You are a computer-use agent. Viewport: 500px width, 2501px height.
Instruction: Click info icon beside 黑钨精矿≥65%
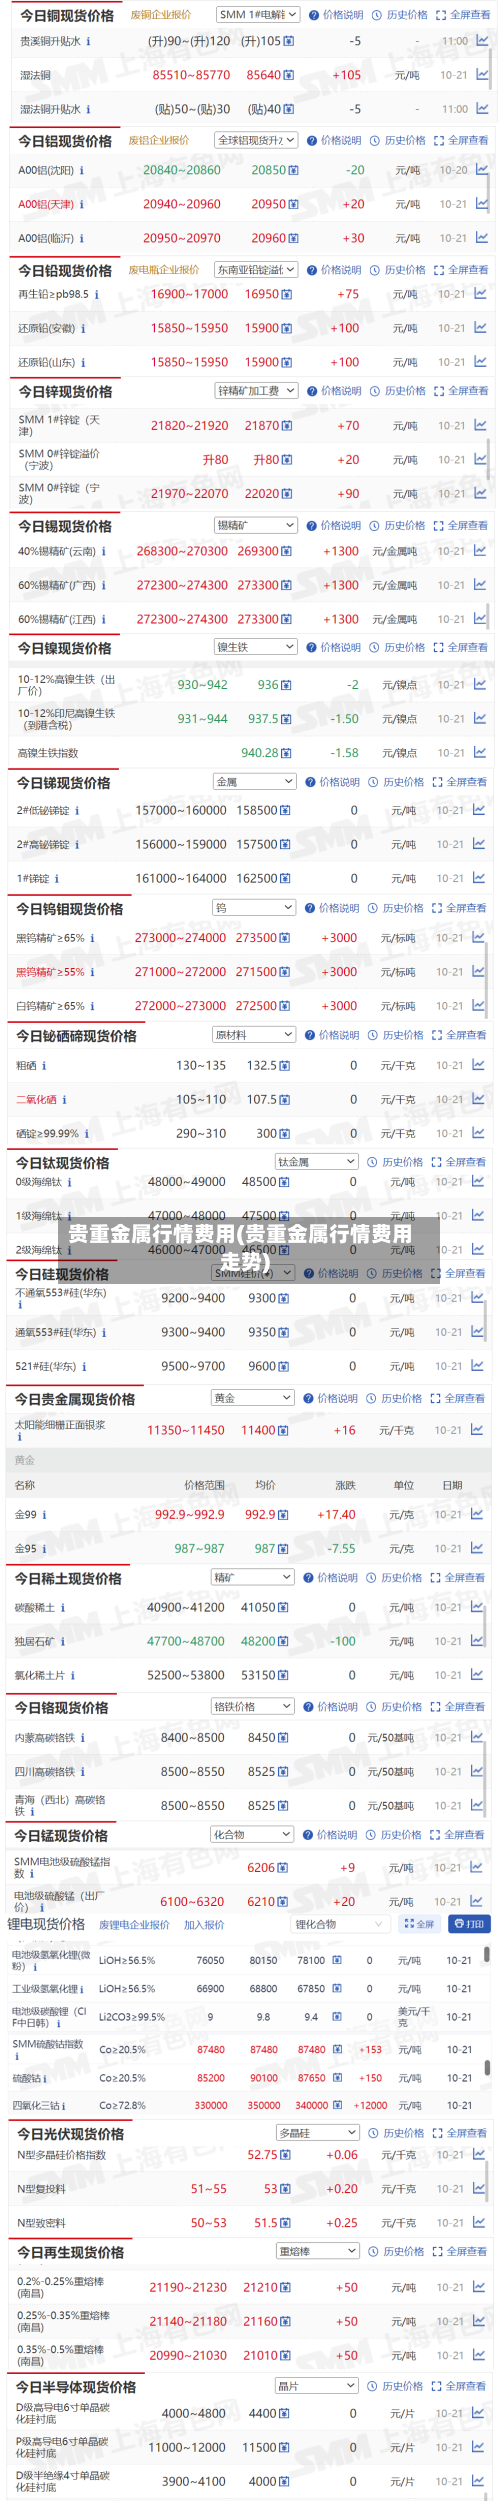(92, 938)
